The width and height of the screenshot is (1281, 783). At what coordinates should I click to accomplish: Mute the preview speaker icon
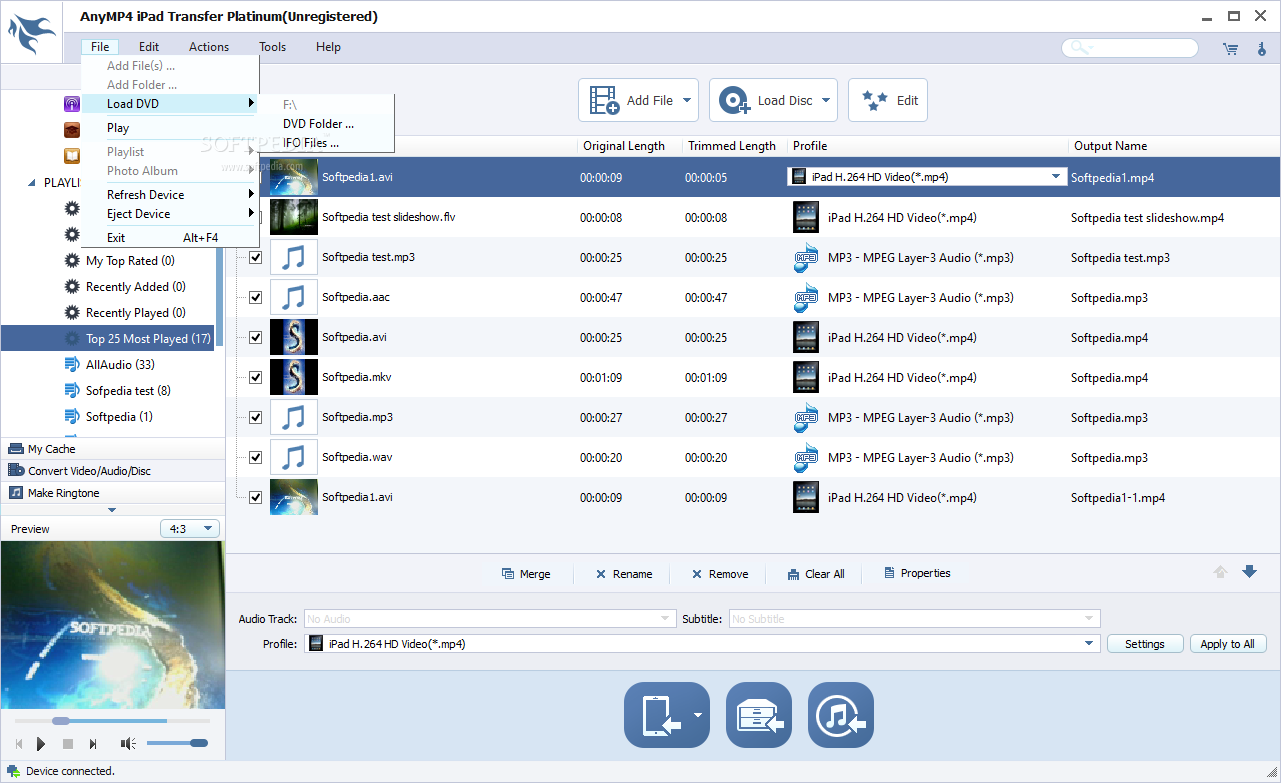tap(128, 744)
